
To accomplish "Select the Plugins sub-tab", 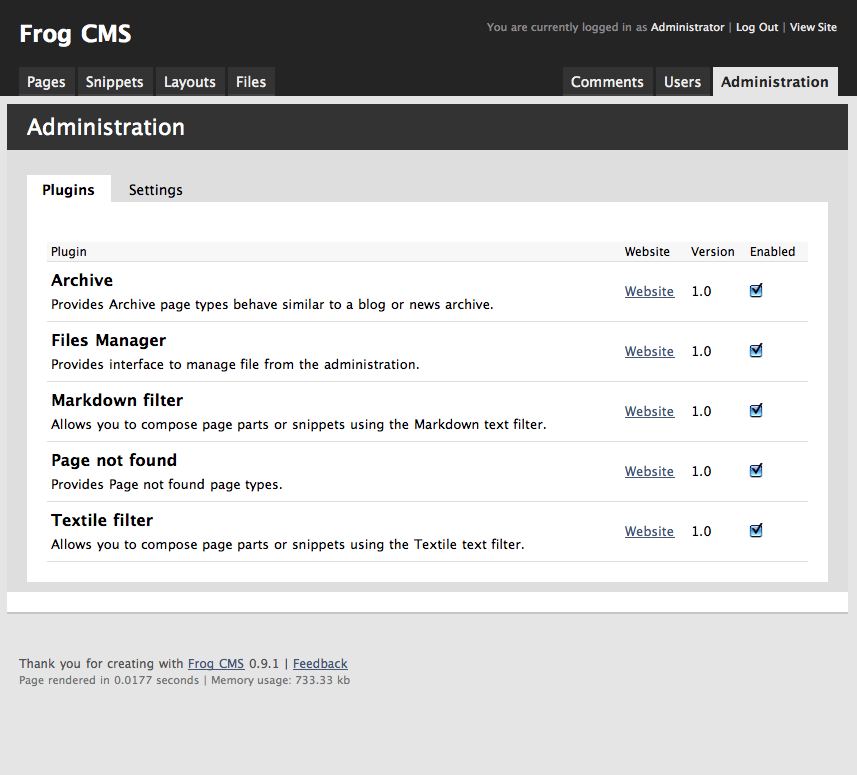I will click(68, 190).
